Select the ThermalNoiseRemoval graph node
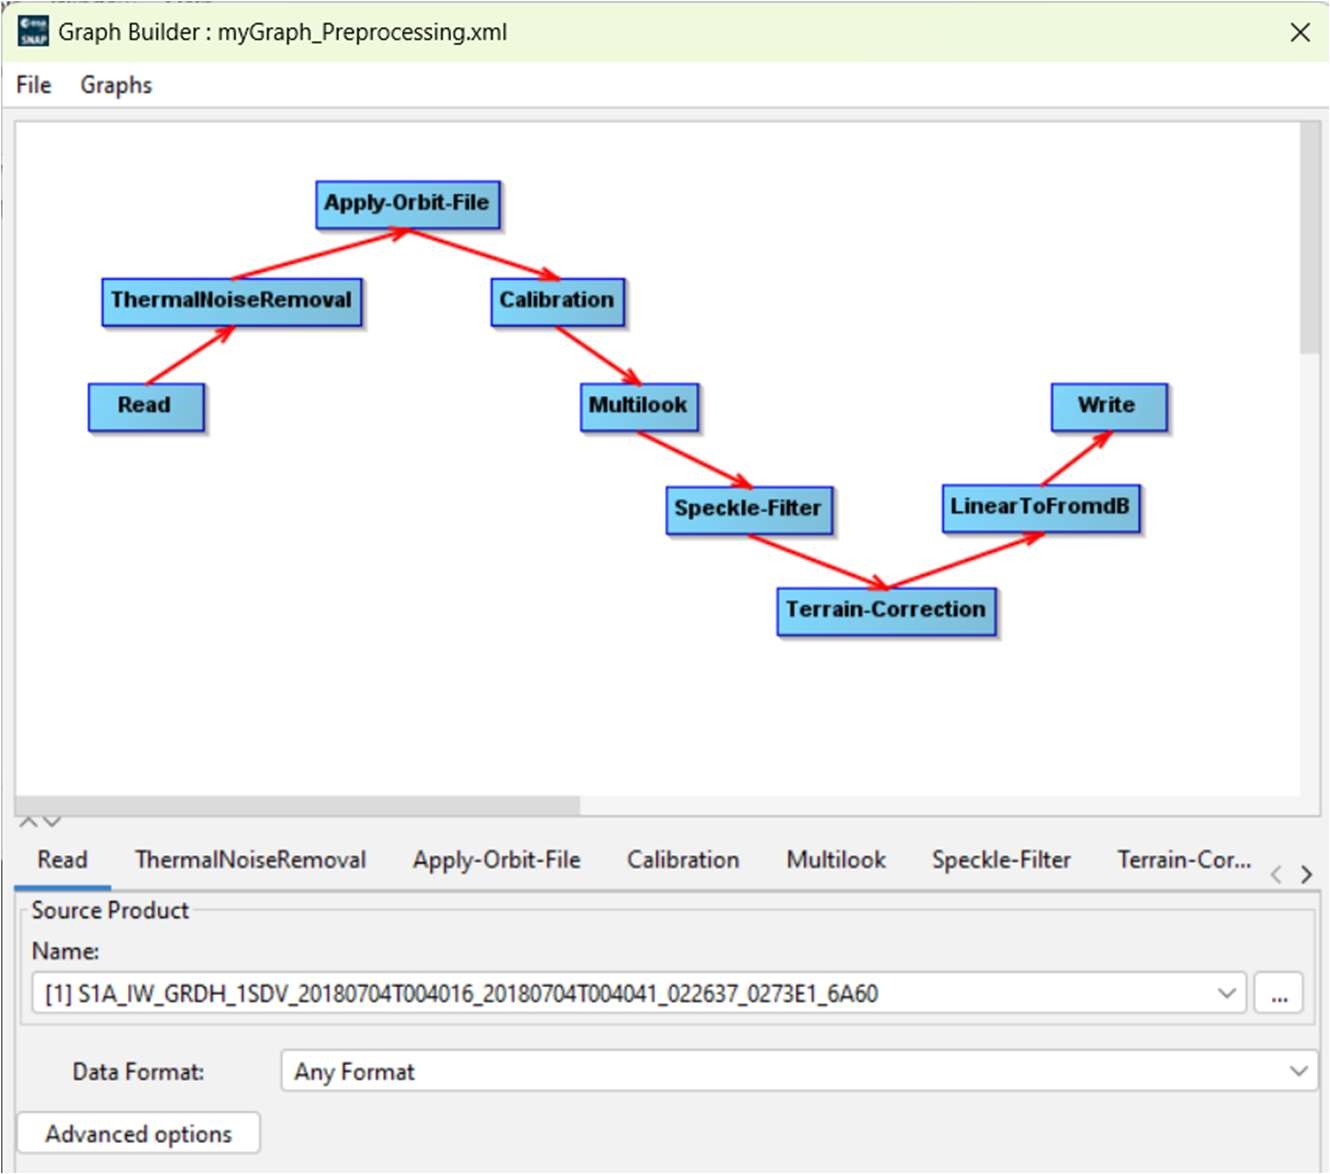This screenshot has height=1174, width=1330. [231, 302]
